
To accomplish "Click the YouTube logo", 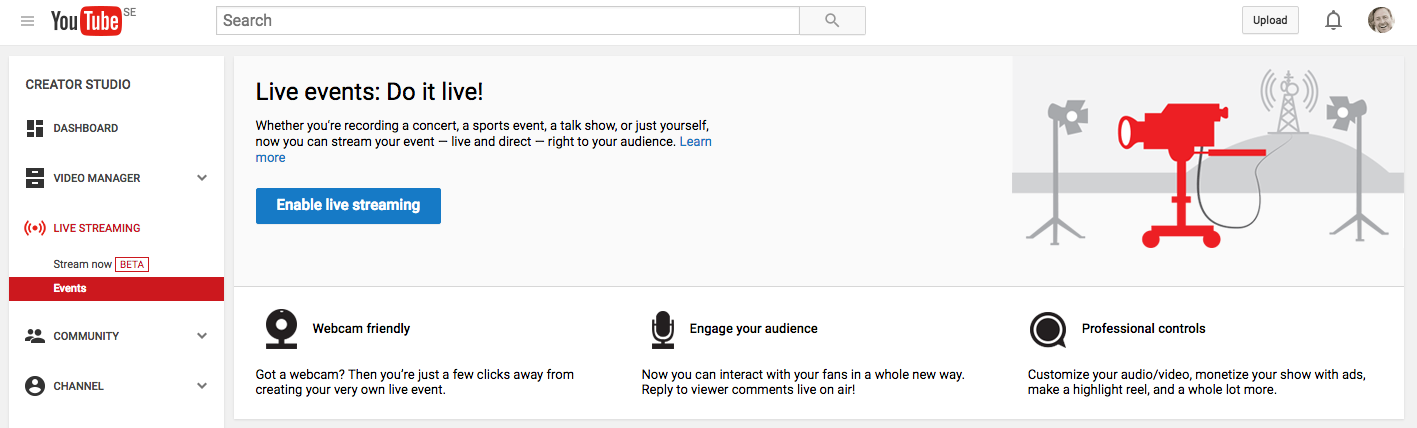I will tap(86, 21).
